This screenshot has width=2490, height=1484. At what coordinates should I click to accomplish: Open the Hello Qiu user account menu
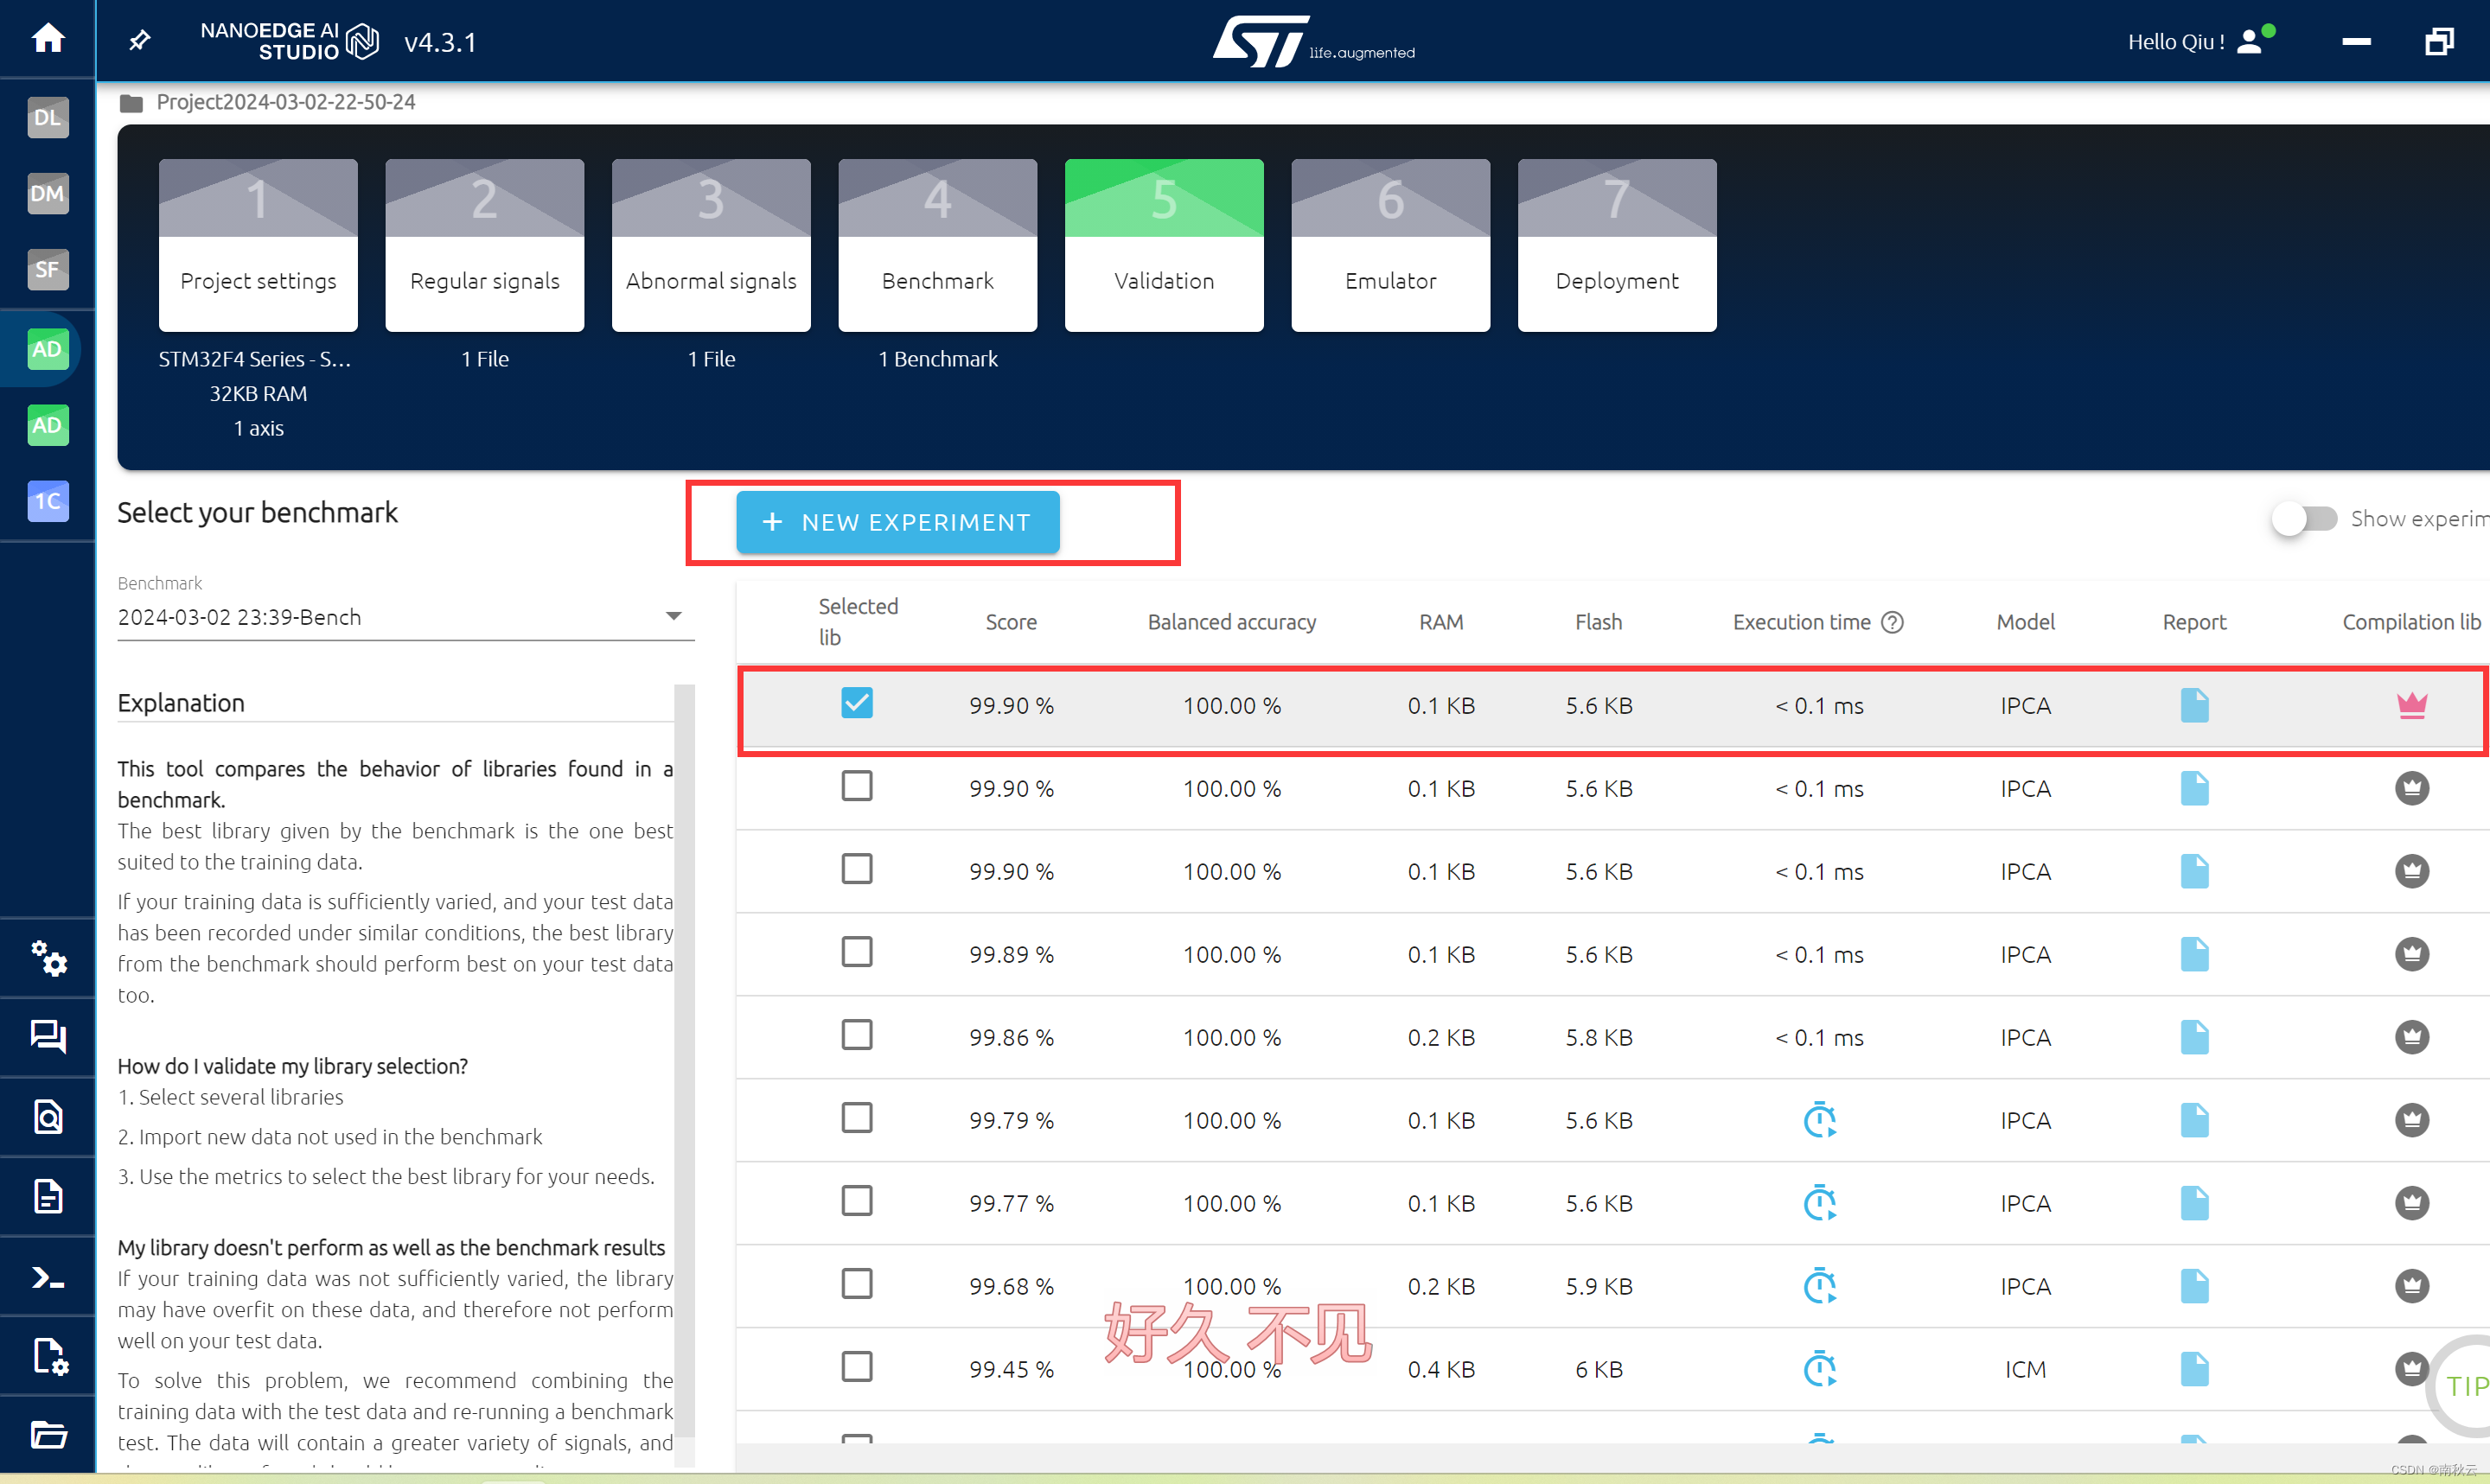tap(2250, 41)
